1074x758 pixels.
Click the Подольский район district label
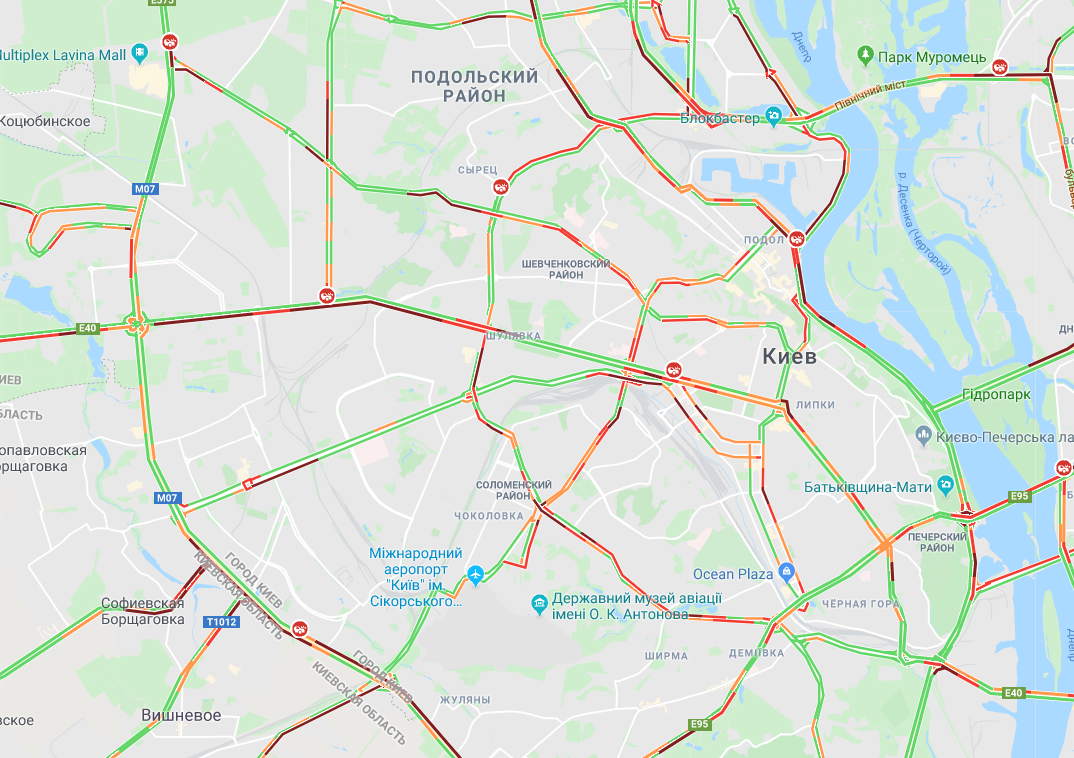point(475,86)
